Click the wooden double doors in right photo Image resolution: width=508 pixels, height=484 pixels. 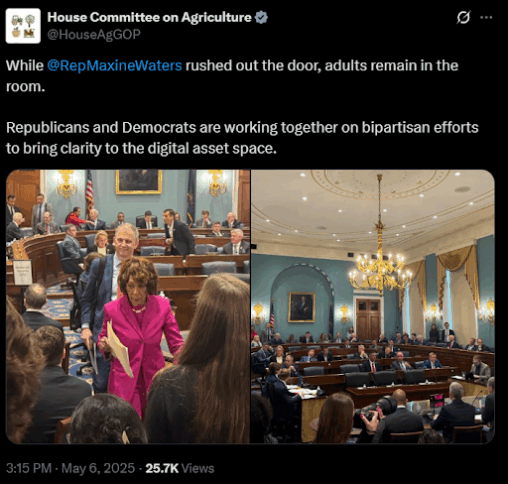pyautogui.click(x=368, y=319)
